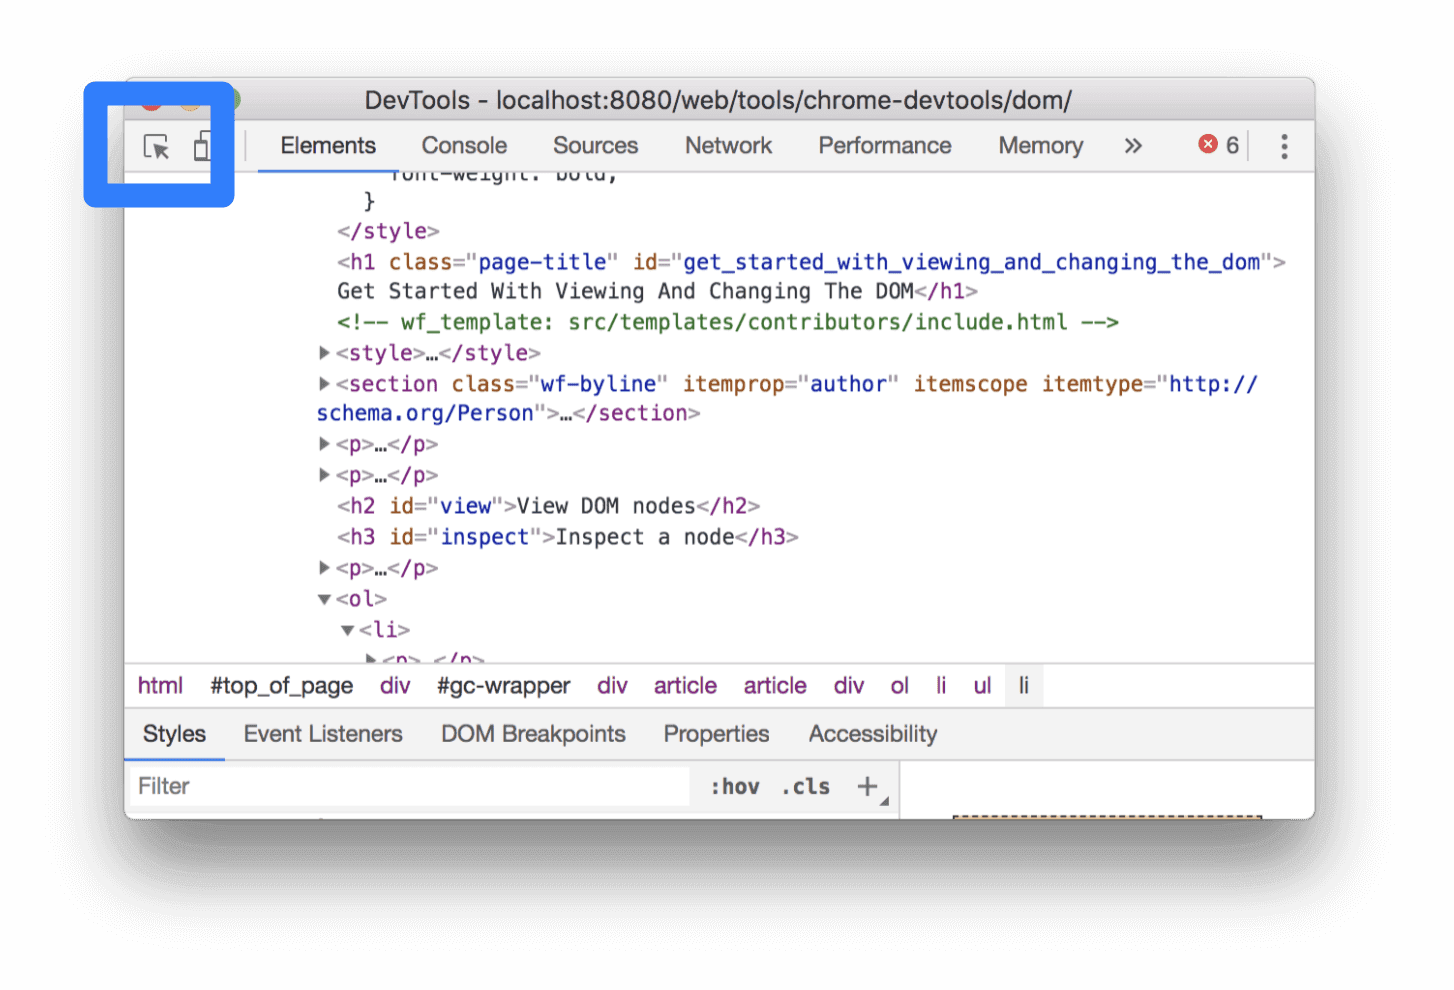Viewport: 1454px width, 990px height.
Task: Open the Event Listeners tab
Action: [x=322, y=733]
